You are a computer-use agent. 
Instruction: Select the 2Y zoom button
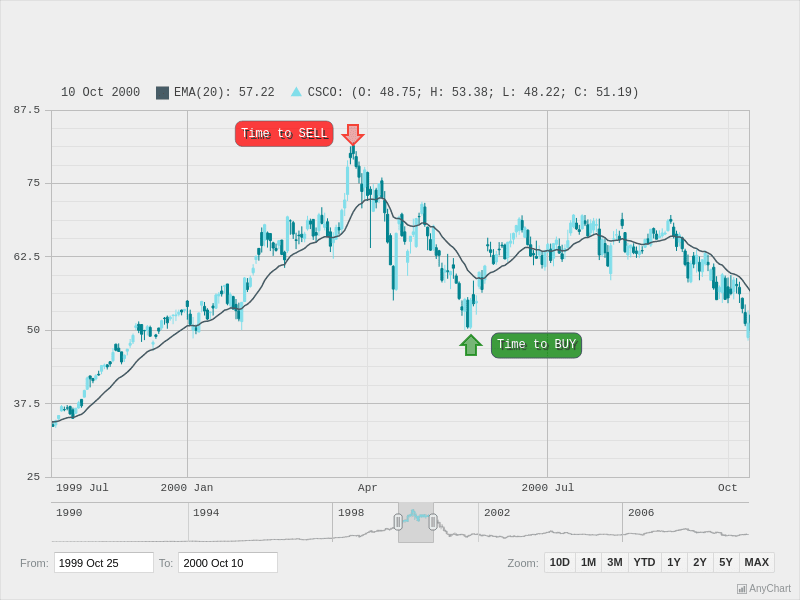[x=700, y=562]
